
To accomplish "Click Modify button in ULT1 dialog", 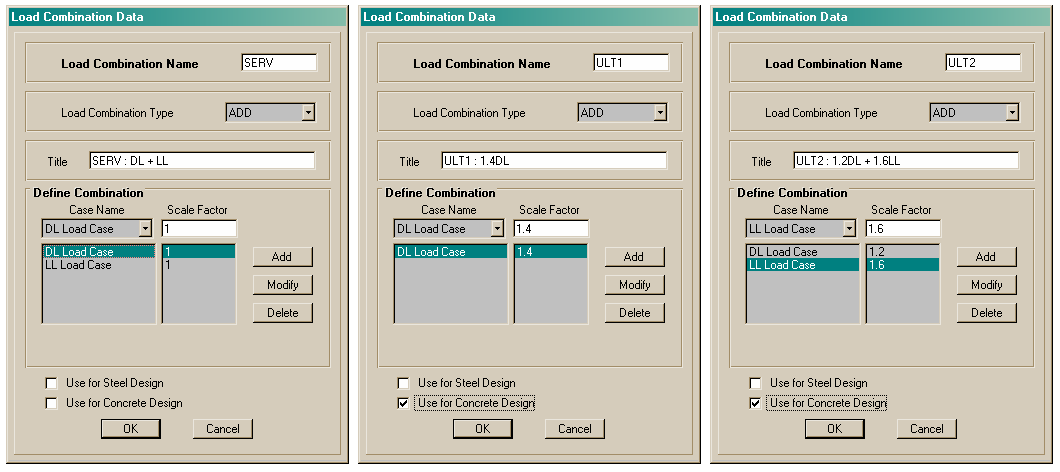I will coord(635,285).
